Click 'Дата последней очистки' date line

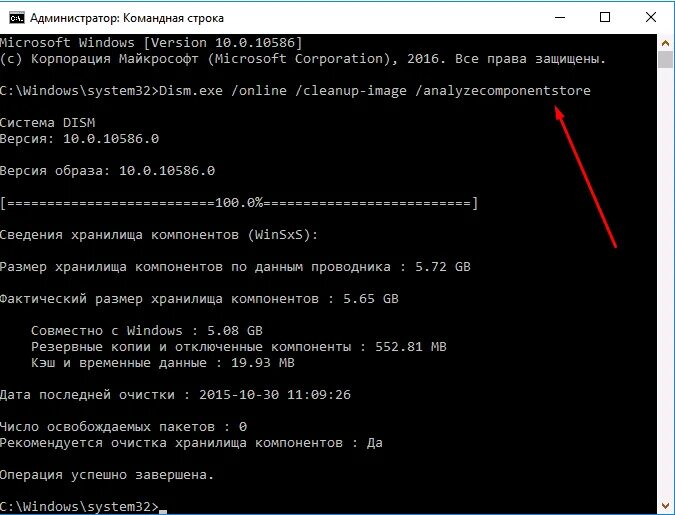[x=175, y=395]
